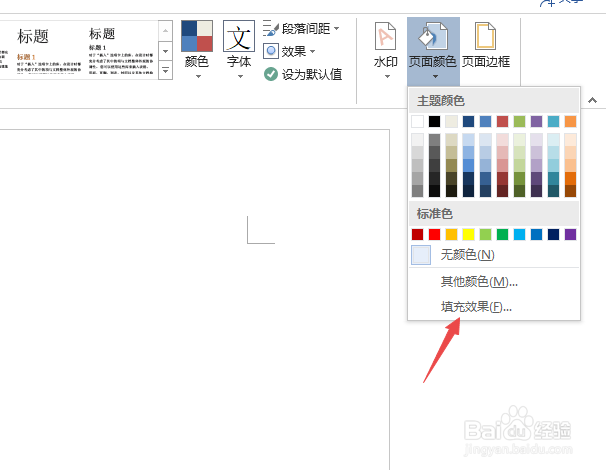Screen dimensions: 606x470
Task: Pick the aqua theme color swatch
Action: (x=553, y=121)
